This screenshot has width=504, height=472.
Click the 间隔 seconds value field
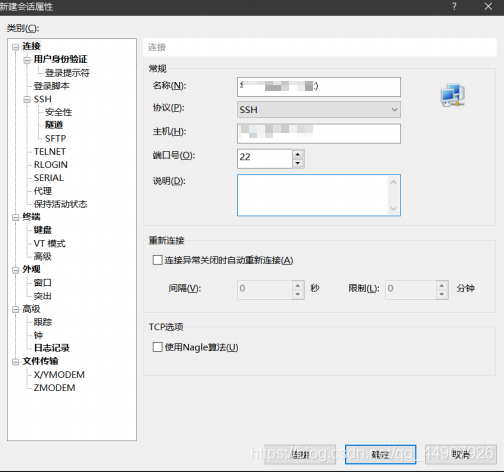(265, 290)
